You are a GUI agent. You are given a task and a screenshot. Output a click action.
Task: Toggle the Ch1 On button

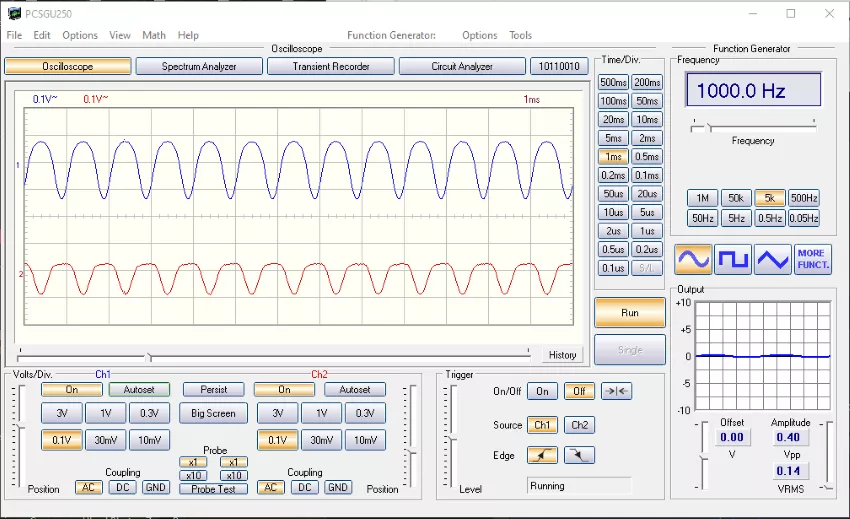[72, 389]
